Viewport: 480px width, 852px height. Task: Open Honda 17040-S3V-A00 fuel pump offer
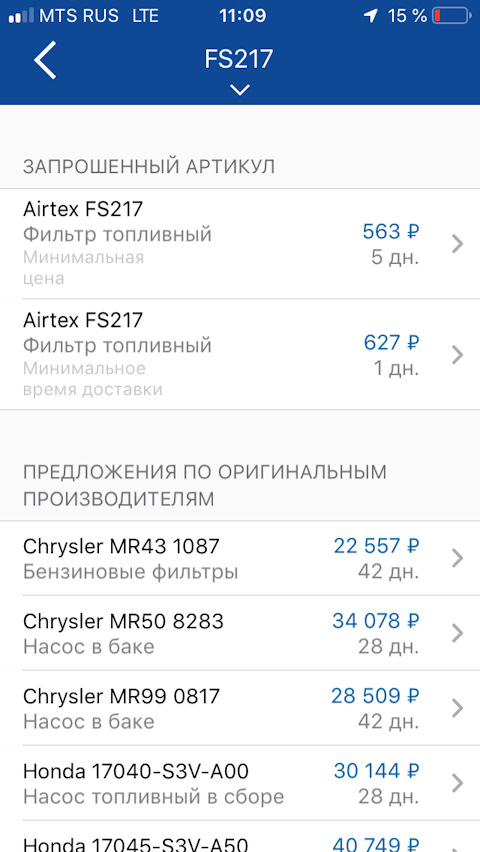240,783
